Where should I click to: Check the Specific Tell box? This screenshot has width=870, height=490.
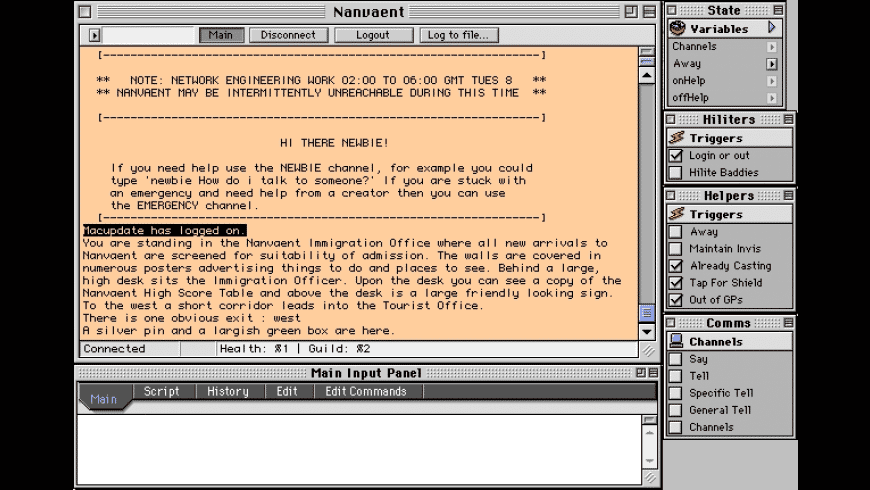(675, 393)
